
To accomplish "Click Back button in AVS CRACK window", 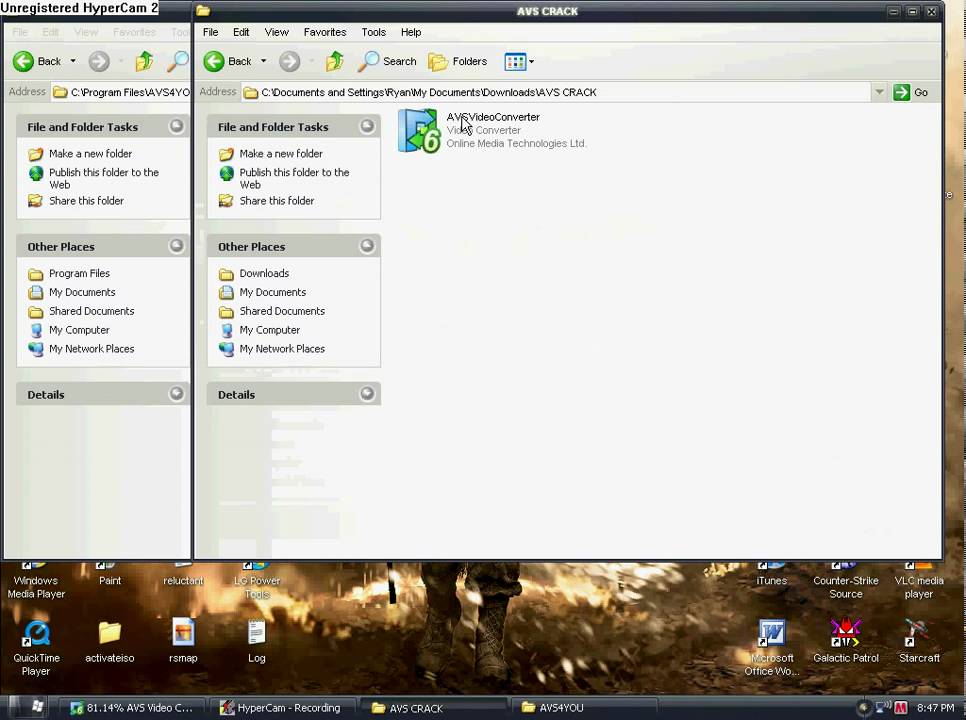I will pos(228,61).
